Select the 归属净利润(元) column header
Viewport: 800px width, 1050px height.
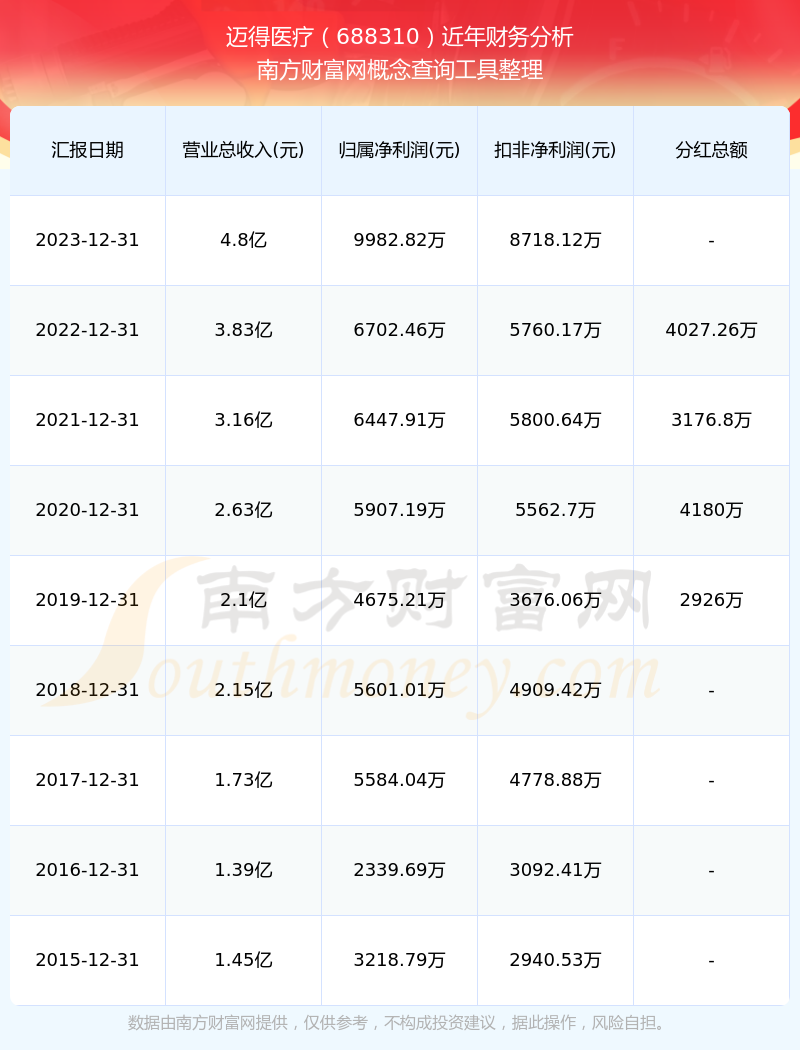[400, 150]
